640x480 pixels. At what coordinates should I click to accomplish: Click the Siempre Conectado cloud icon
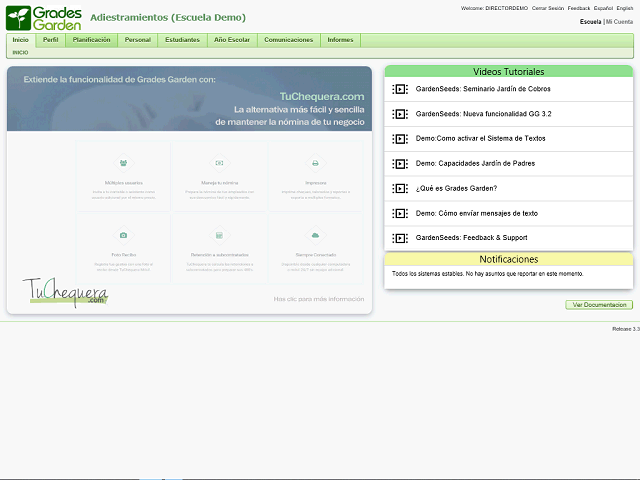(x=316, y=235)
